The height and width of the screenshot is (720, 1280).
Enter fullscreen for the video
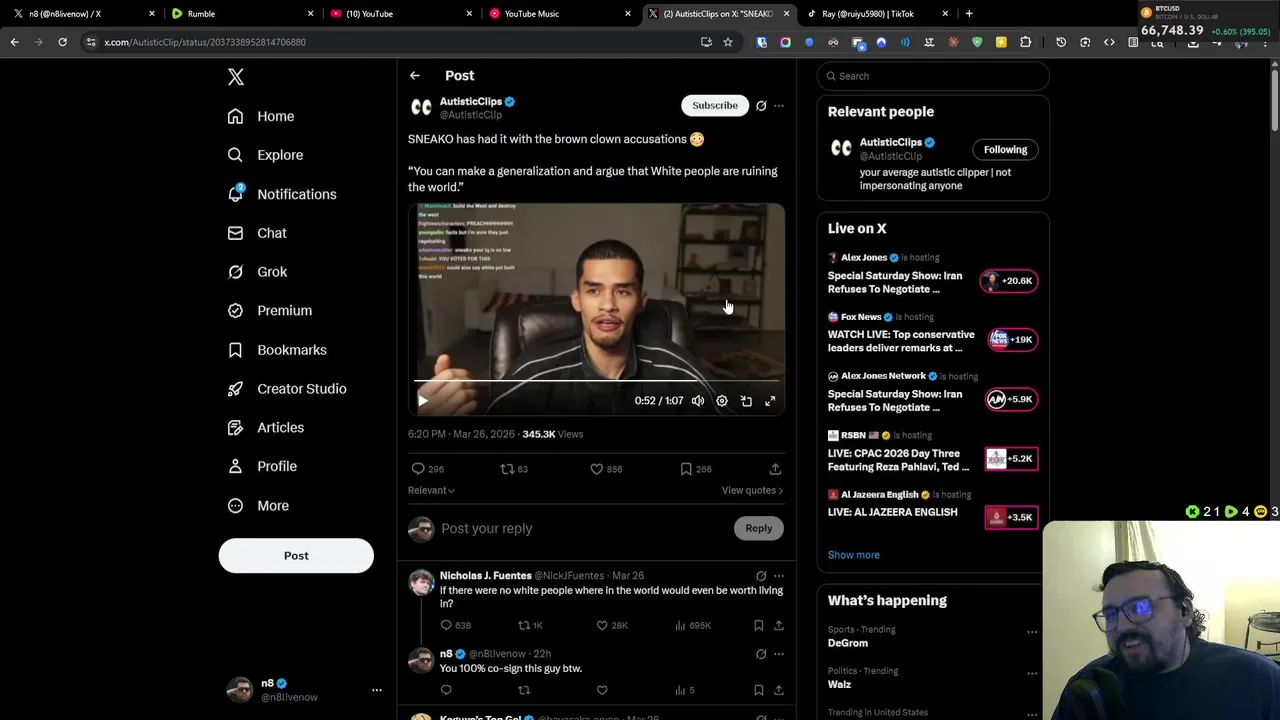point(770,401)
